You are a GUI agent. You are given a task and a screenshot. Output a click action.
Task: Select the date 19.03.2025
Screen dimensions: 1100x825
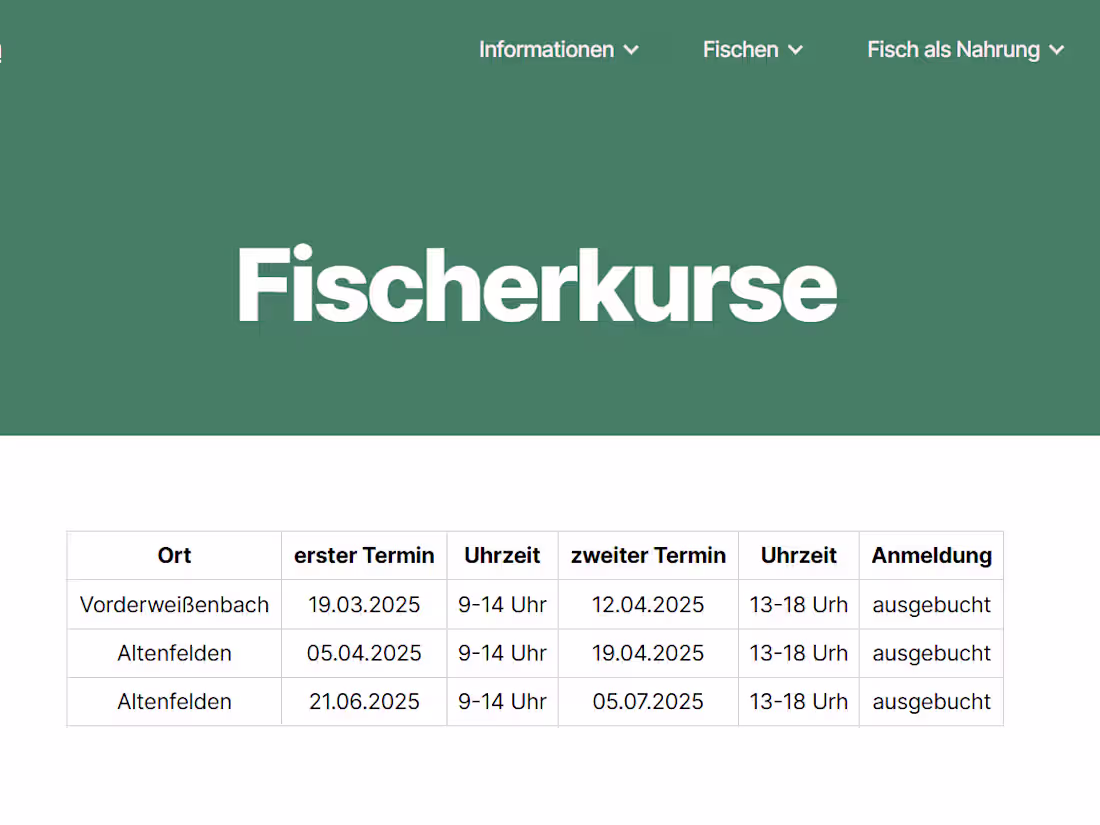pos(364,605)
